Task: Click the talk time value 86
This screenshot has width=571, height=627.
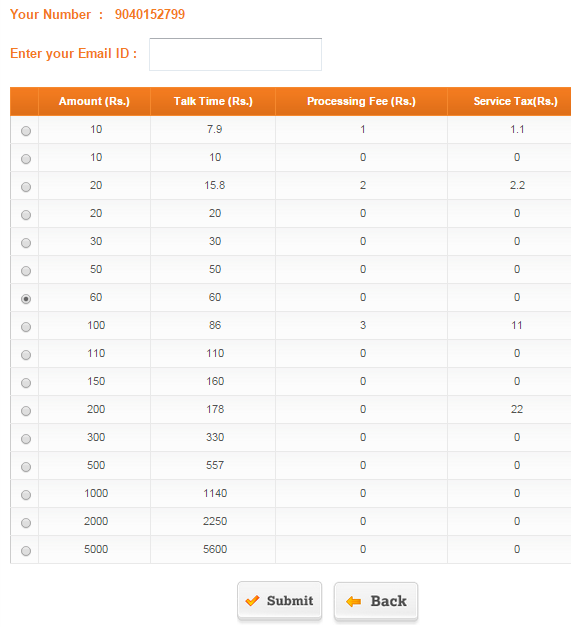Action: point(215,325)
